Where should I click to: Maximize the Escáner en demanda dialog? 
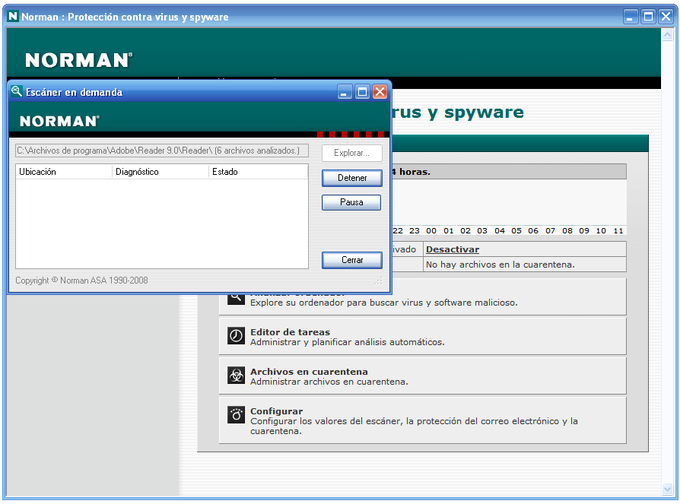point(362,92)
